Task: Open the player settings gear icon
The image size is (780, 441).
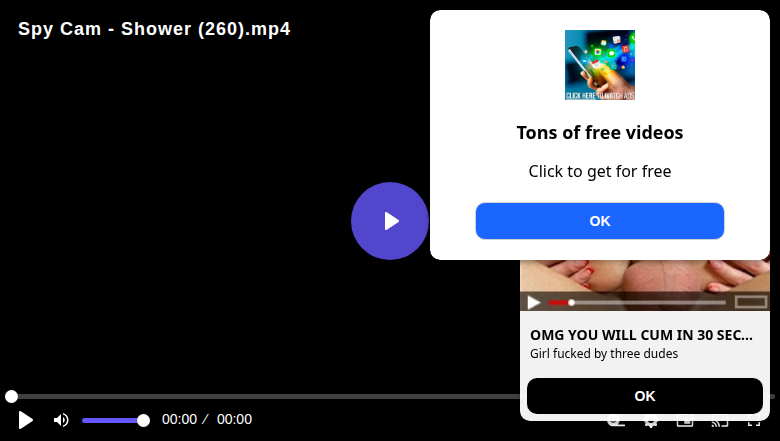Action: (x=651, y=423)
